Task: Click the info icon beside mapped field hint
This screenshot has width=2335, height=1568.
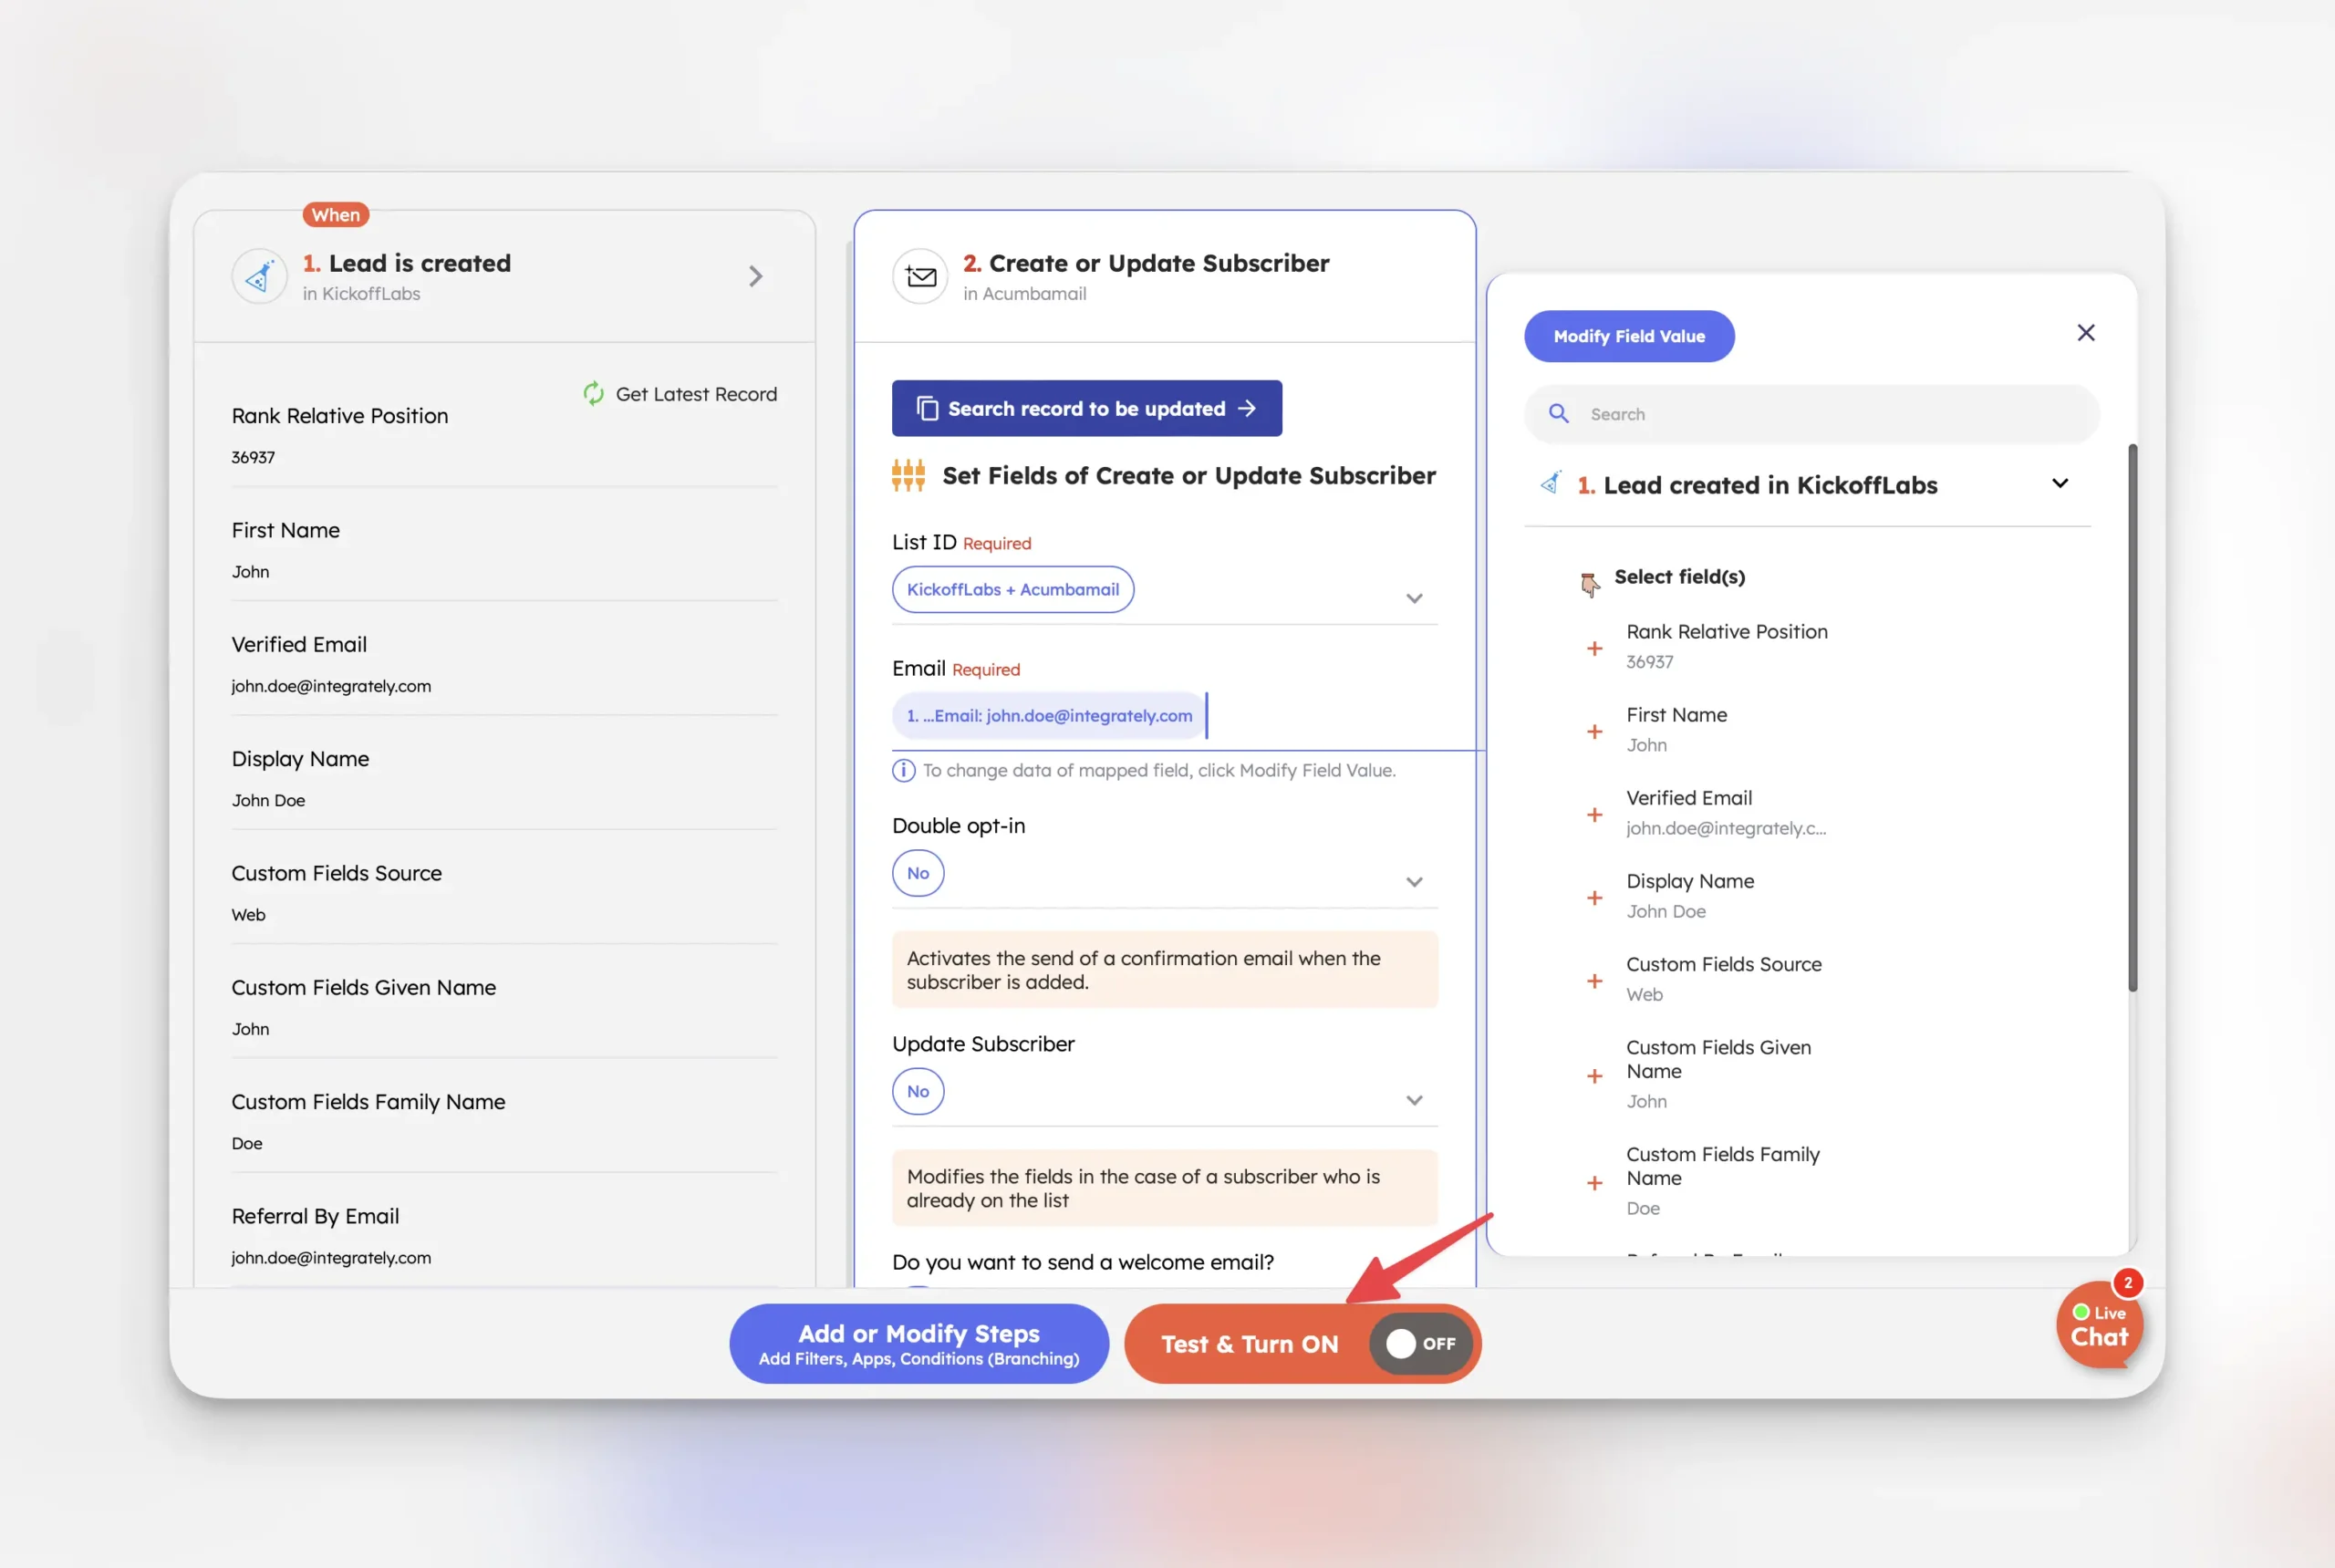Action: (x=903, y=770)
